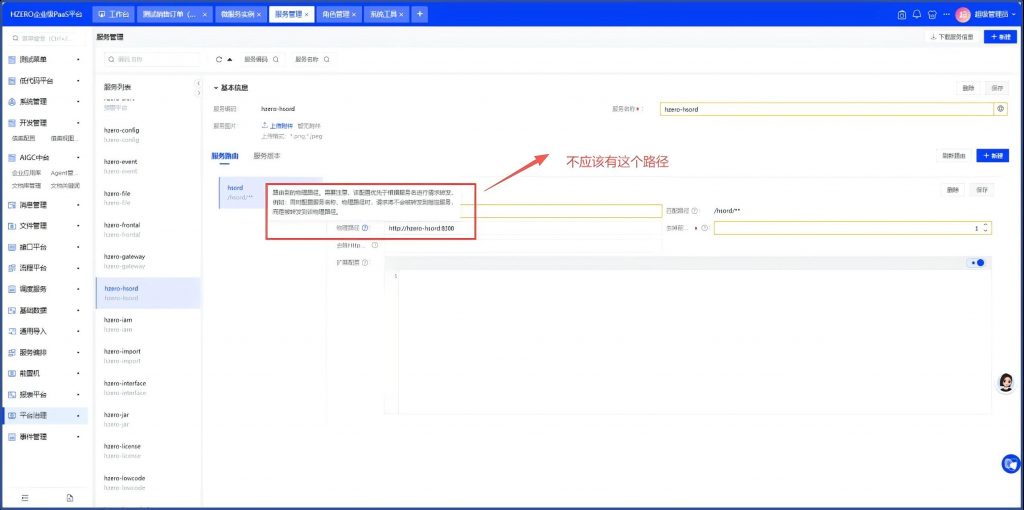Click the globe icon in service name field

(999, 109)
